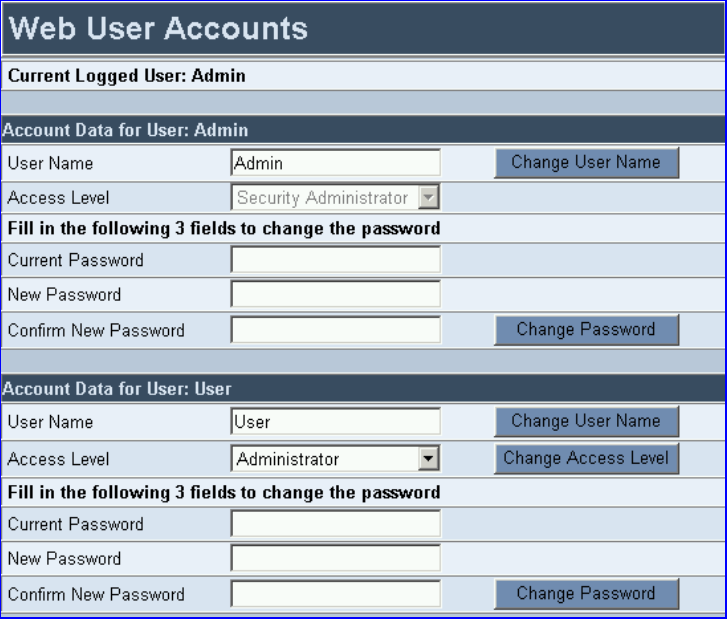Click the 'Current Logged User: Admin' text

point(127,76)
